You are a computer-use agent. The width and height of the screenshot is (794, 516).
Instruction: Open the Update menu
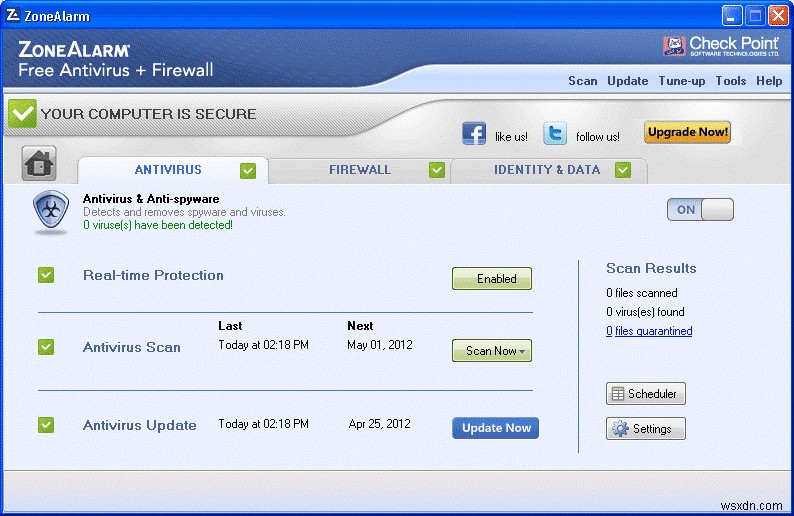coord(627,81)
